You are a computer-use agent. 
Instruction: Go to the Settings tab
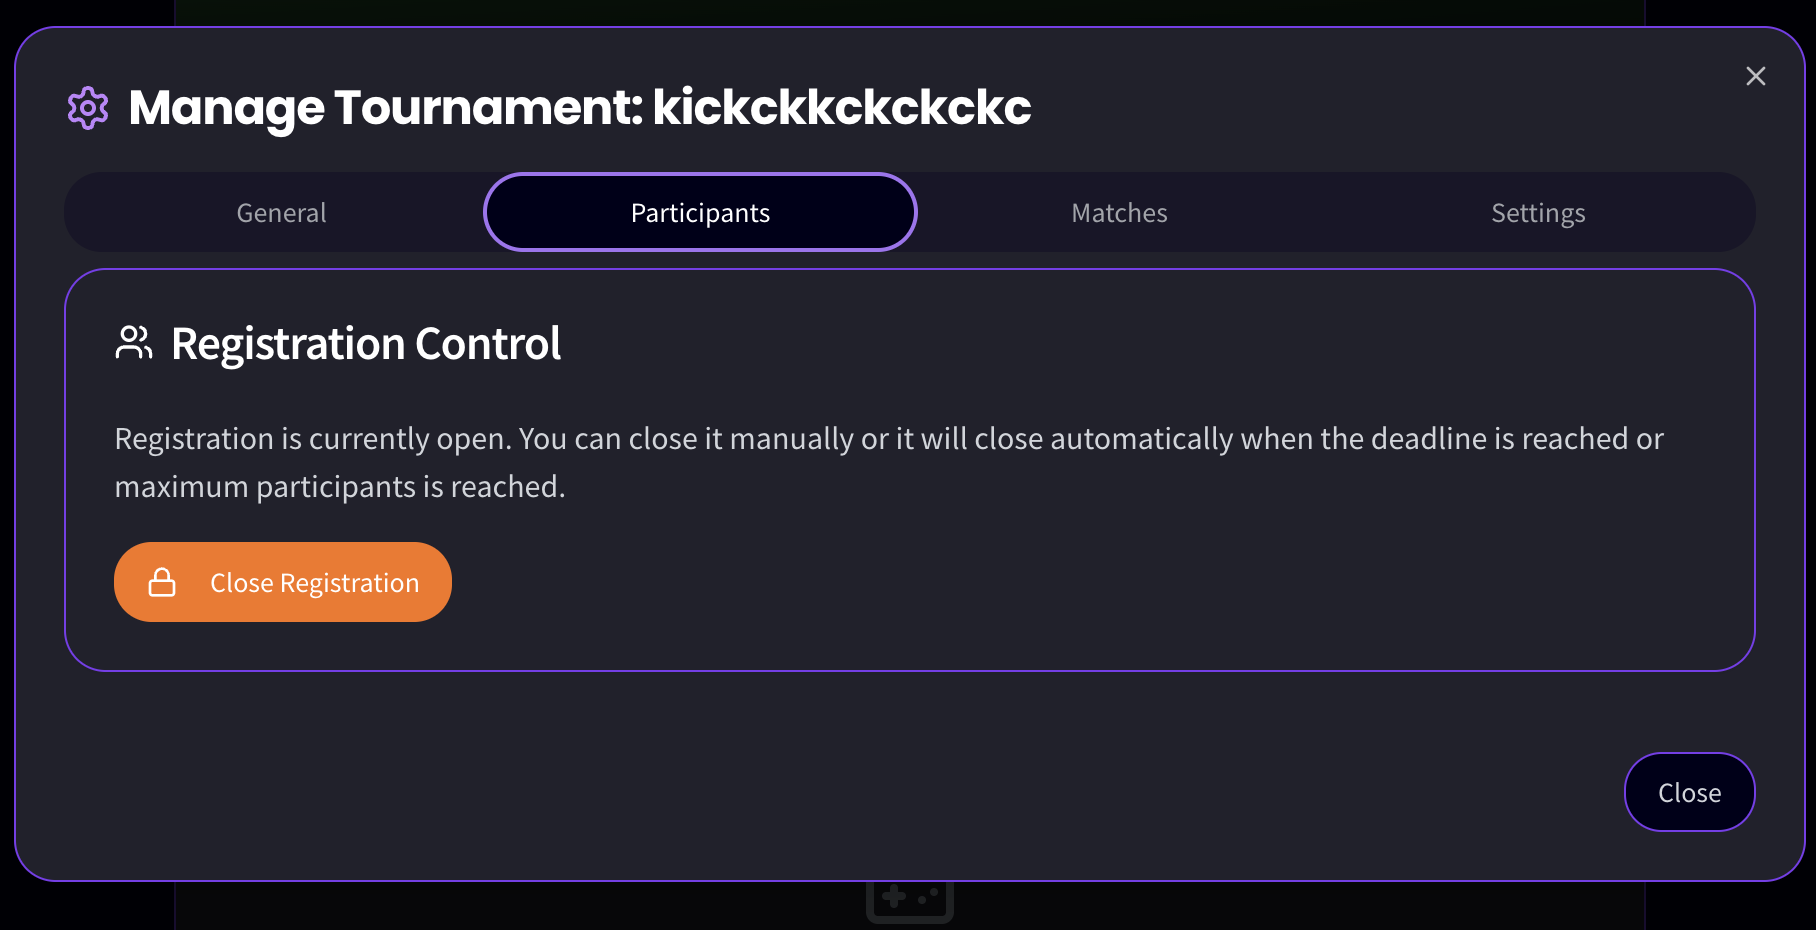click(x=1538, y=212)
